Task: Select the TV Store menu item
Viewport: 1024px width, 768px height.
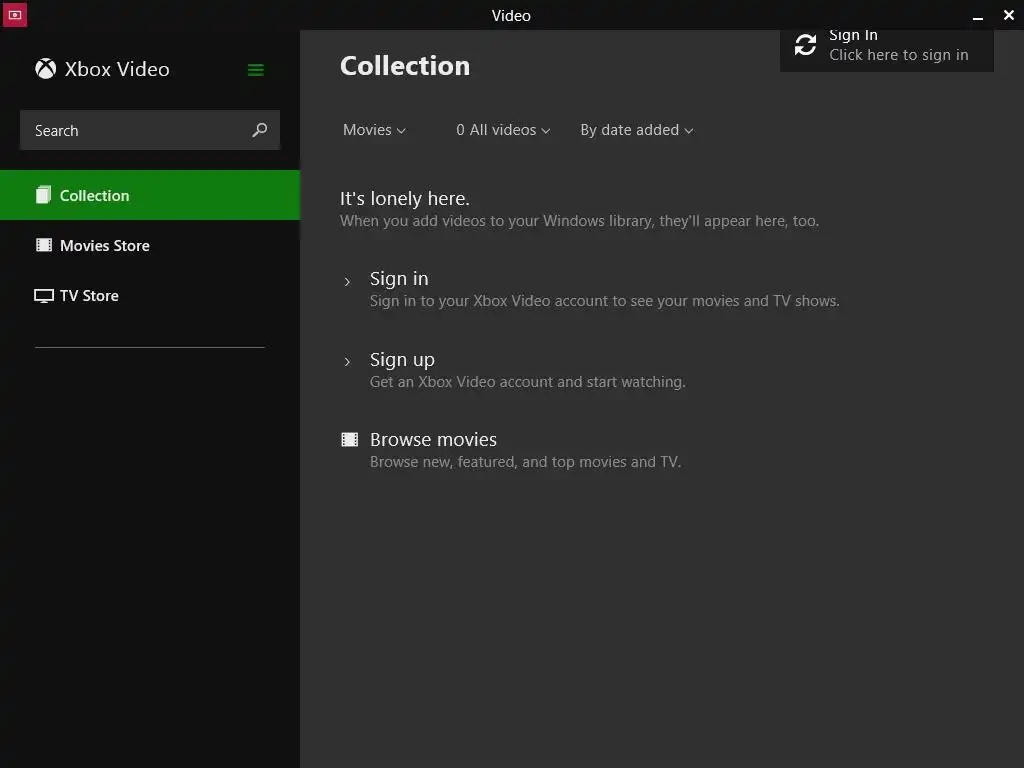Action: [89, 296]
